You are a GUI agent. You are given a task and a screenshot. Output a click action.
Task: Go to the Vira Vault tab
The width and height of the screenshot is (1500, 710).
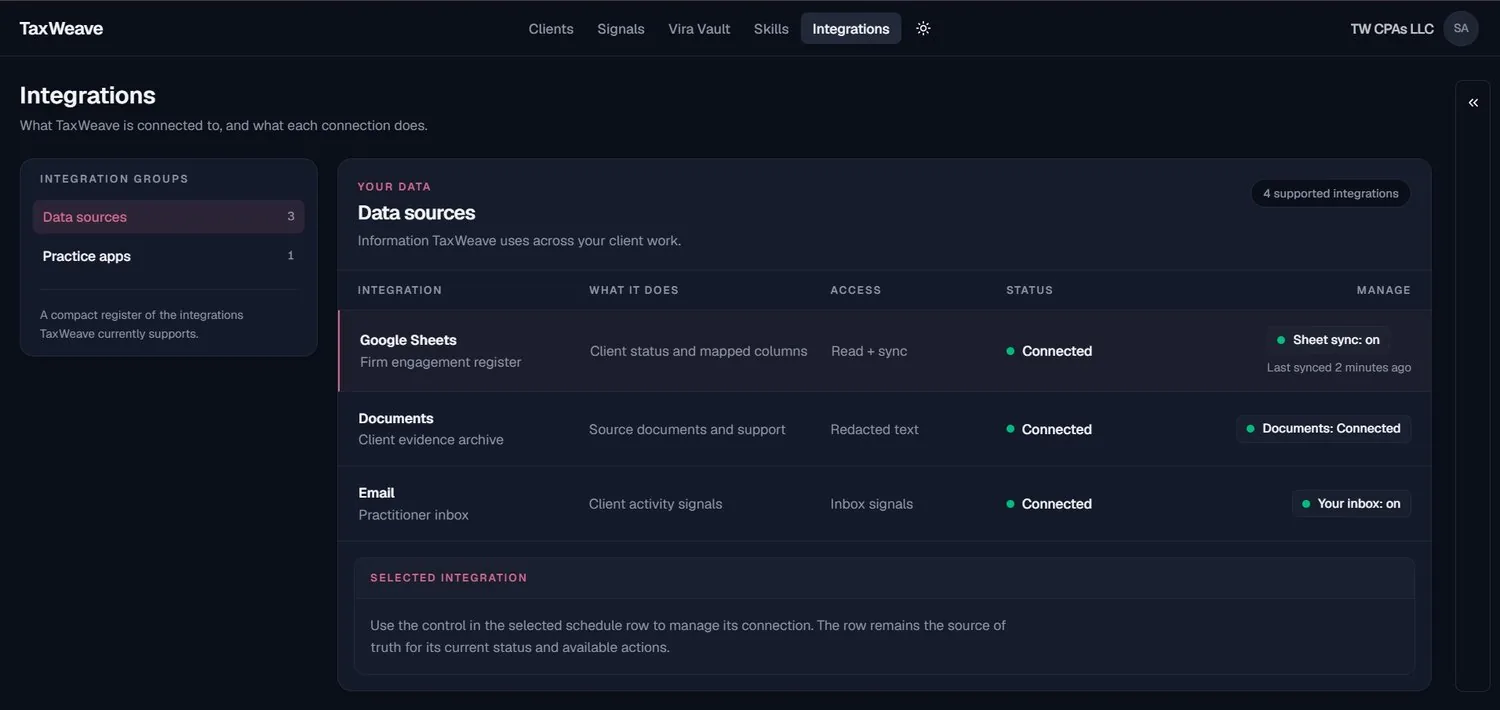click(x=699, y=29)
